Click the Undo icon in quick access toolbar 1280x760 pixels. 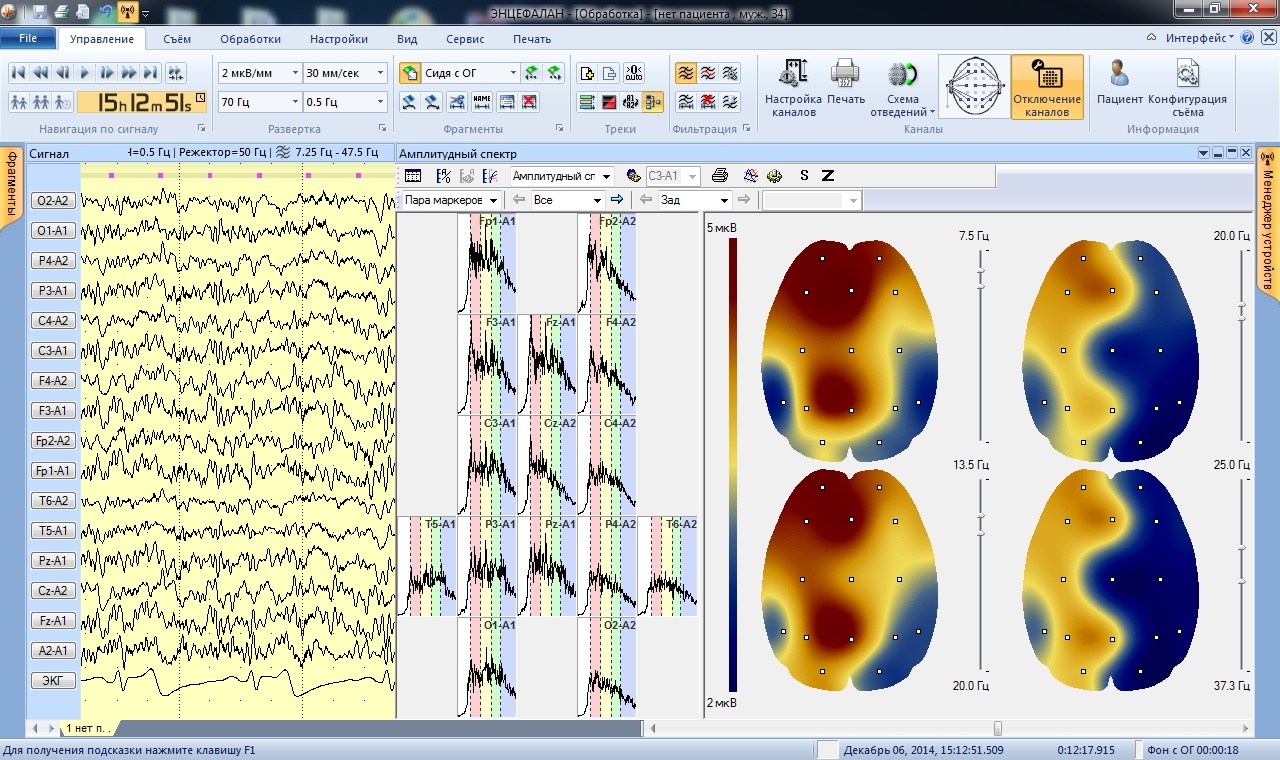click(105, 12)
